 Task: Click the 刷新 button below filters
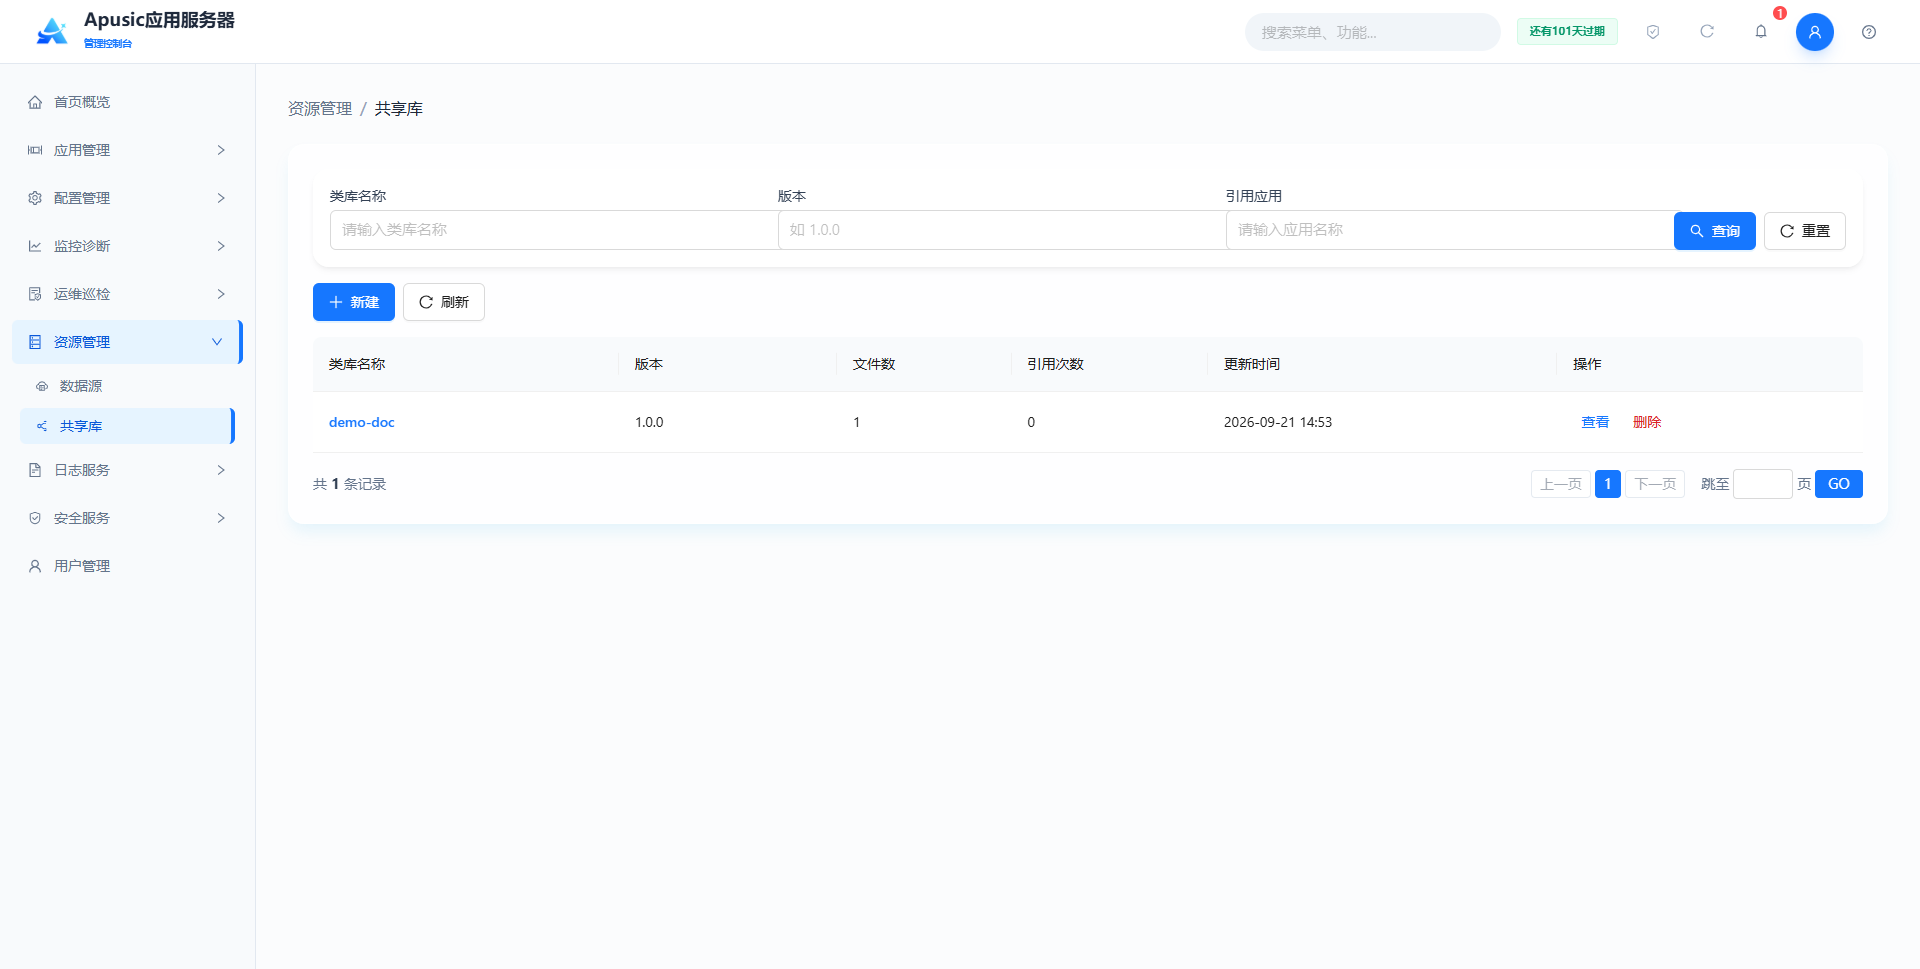click(444, 302)
